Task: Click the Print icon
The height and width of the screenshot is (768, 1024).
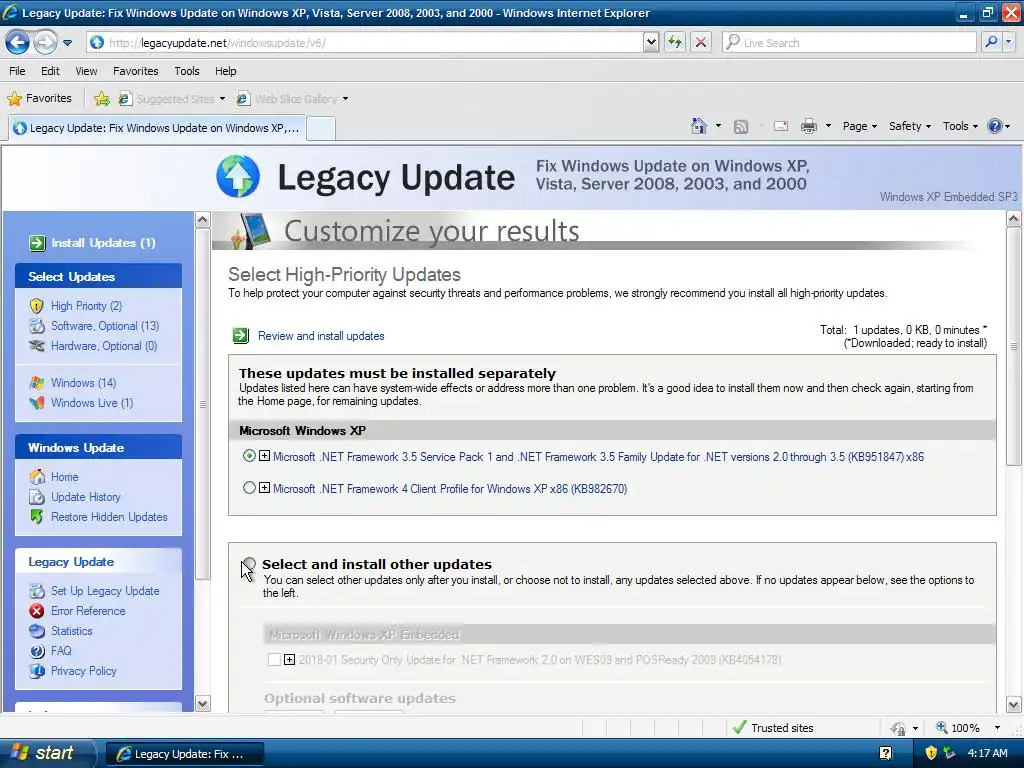Action: 808,126
